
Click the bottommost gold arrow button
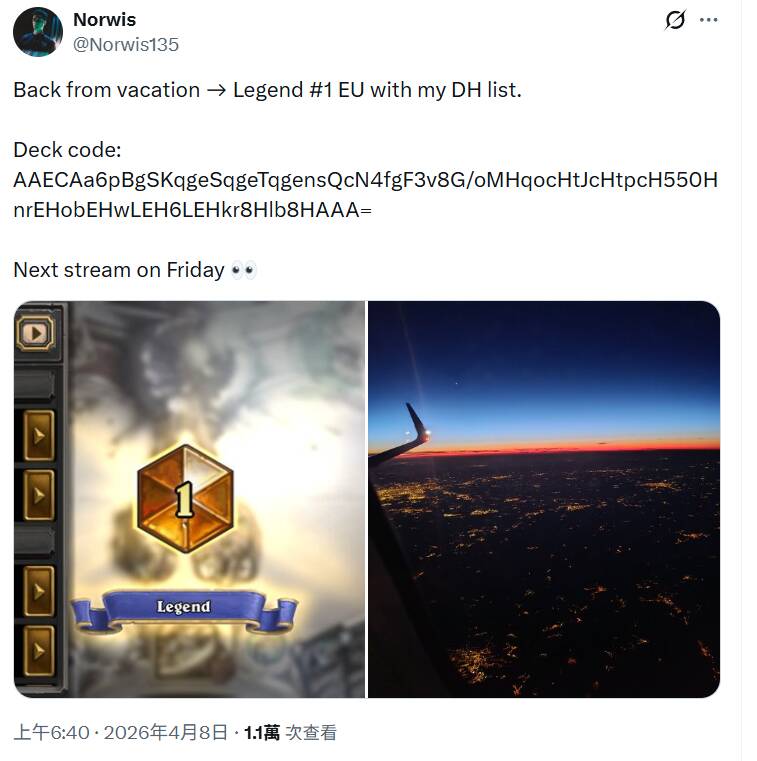click(39, 651)
